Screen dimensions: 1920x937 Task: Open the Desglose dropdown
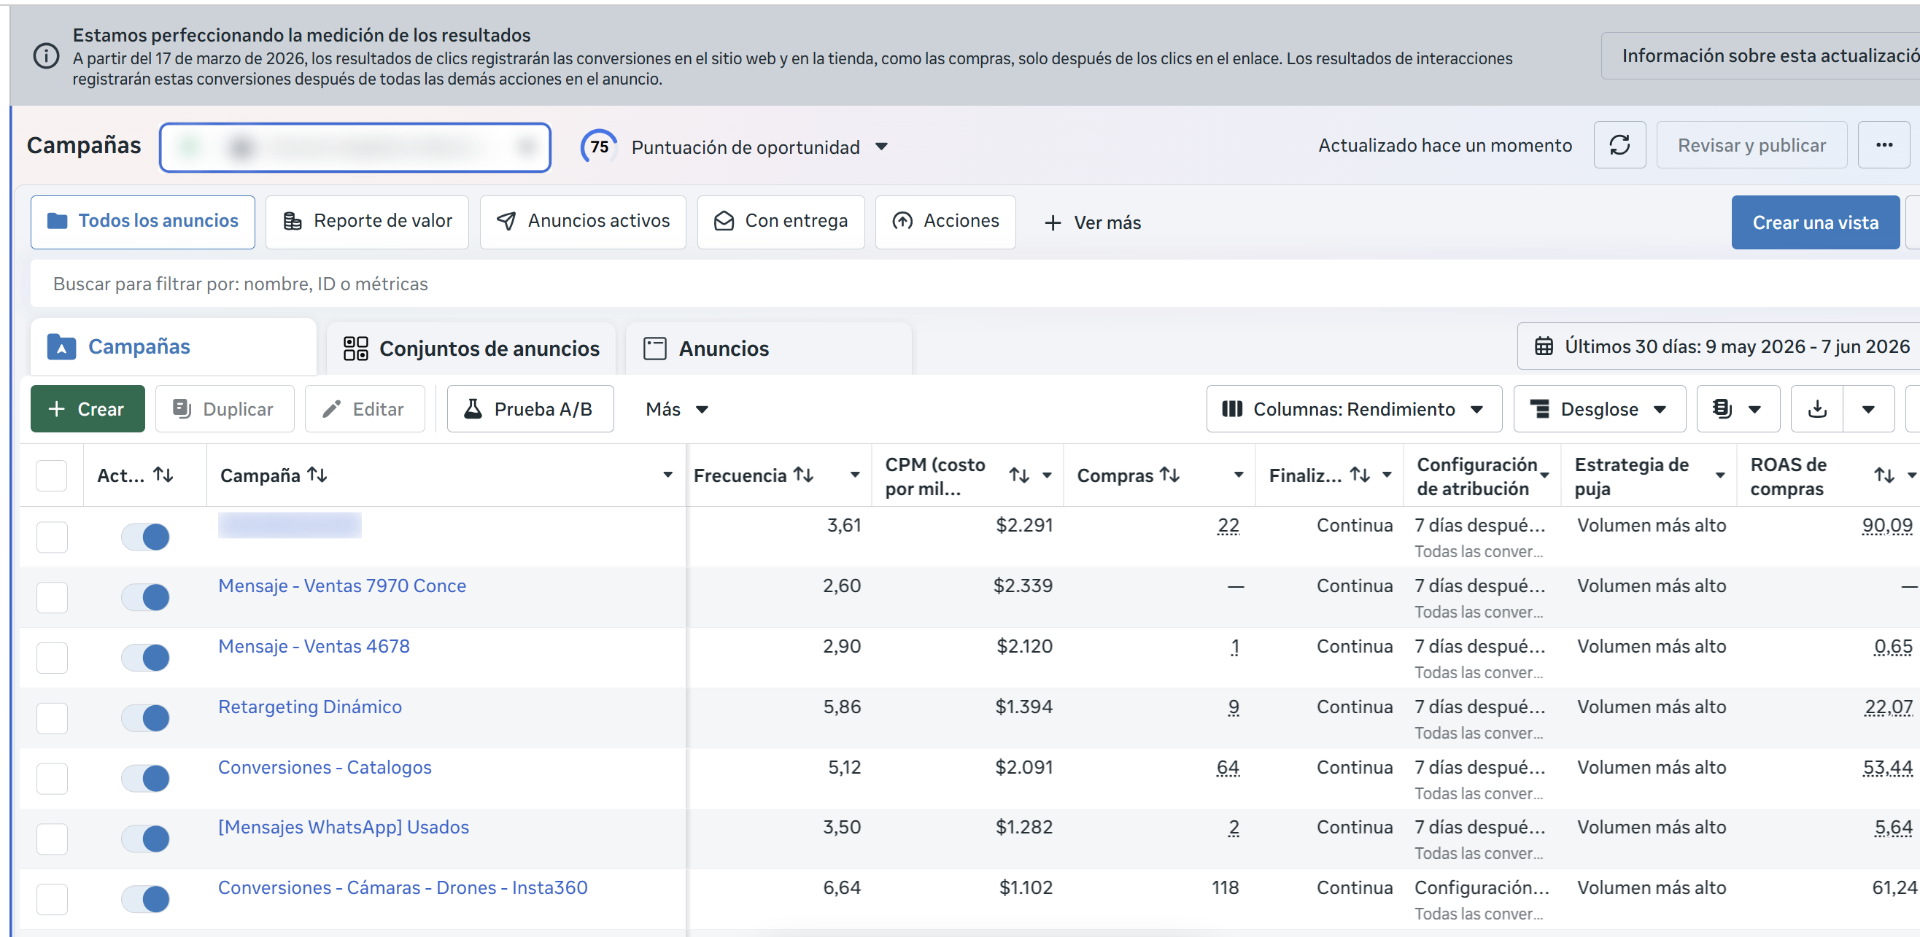pos(1599,409)
